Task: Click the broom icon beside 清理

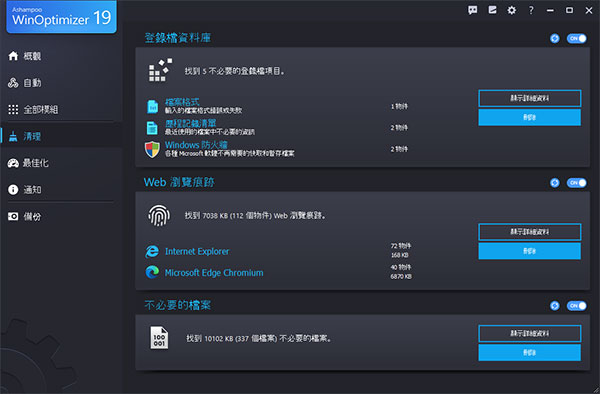Action: 13,136
